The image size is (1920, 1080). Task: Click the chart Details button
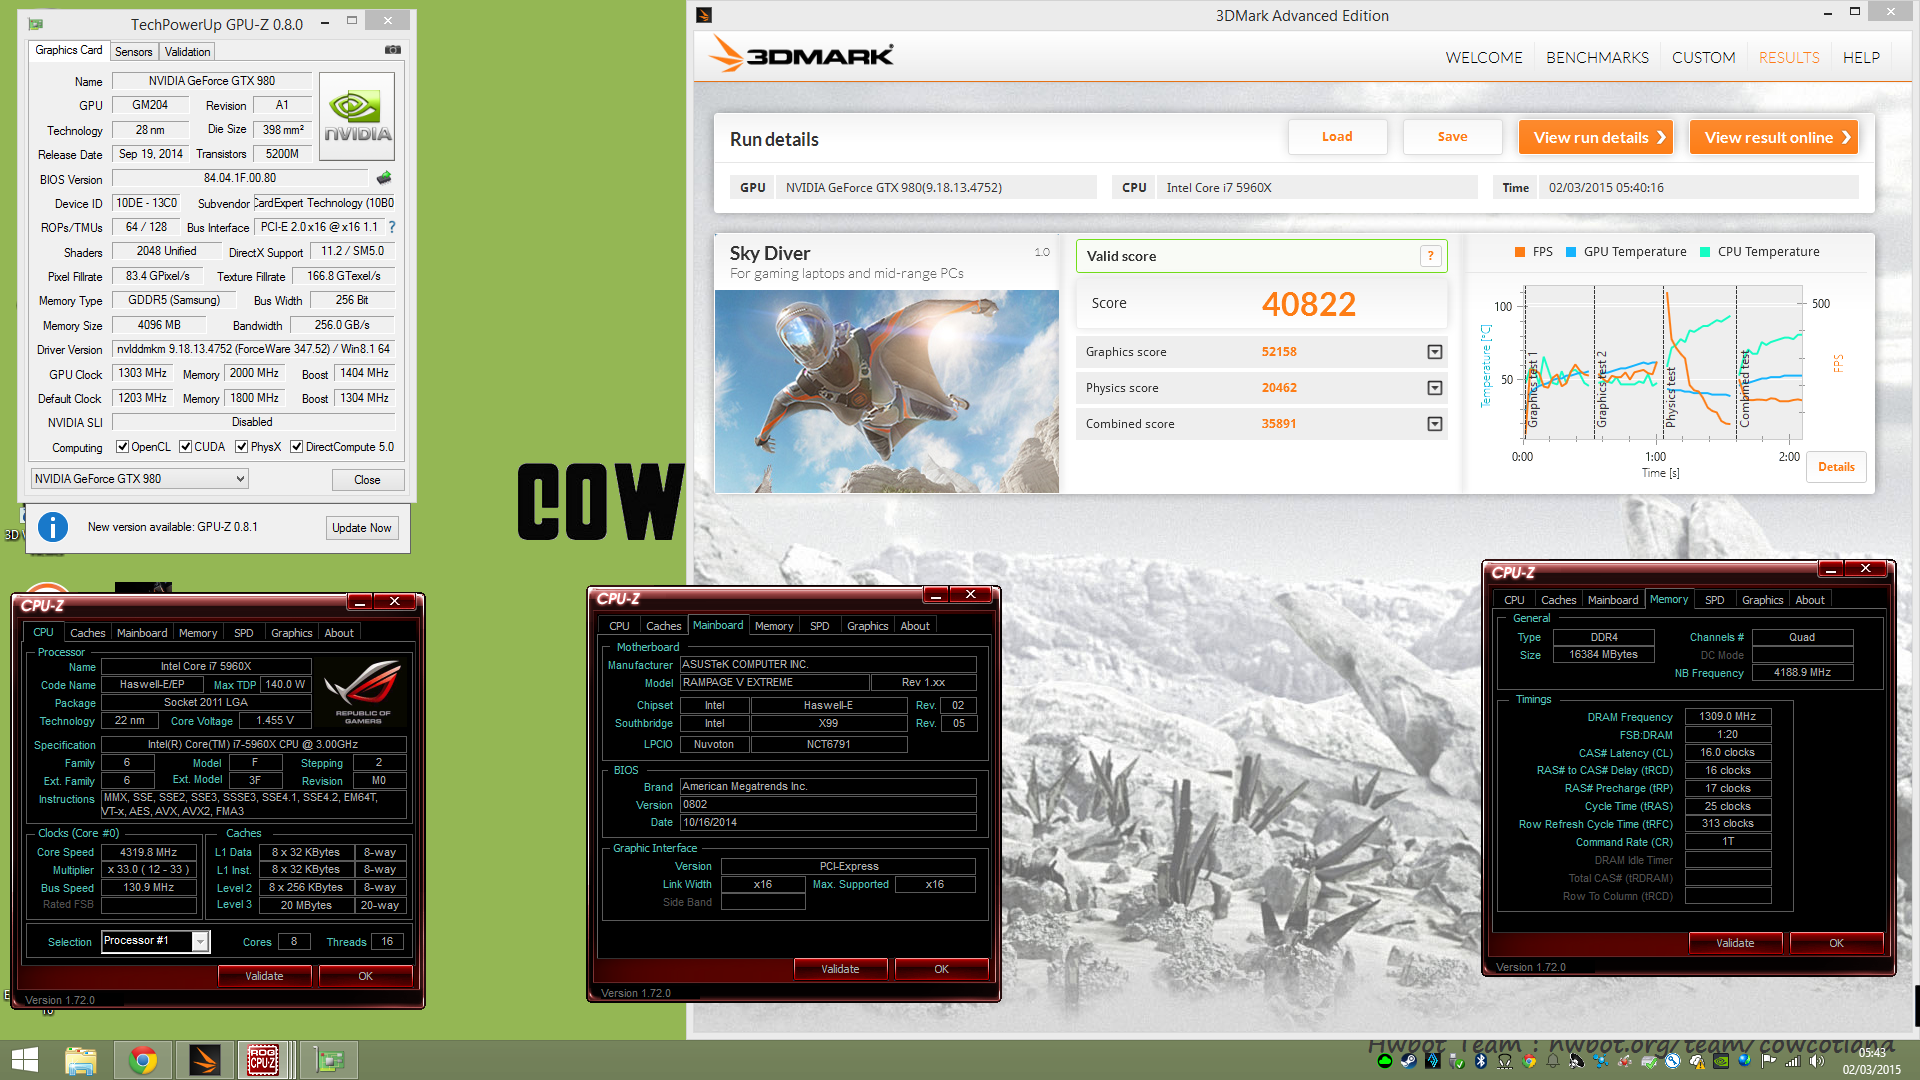1836,467
